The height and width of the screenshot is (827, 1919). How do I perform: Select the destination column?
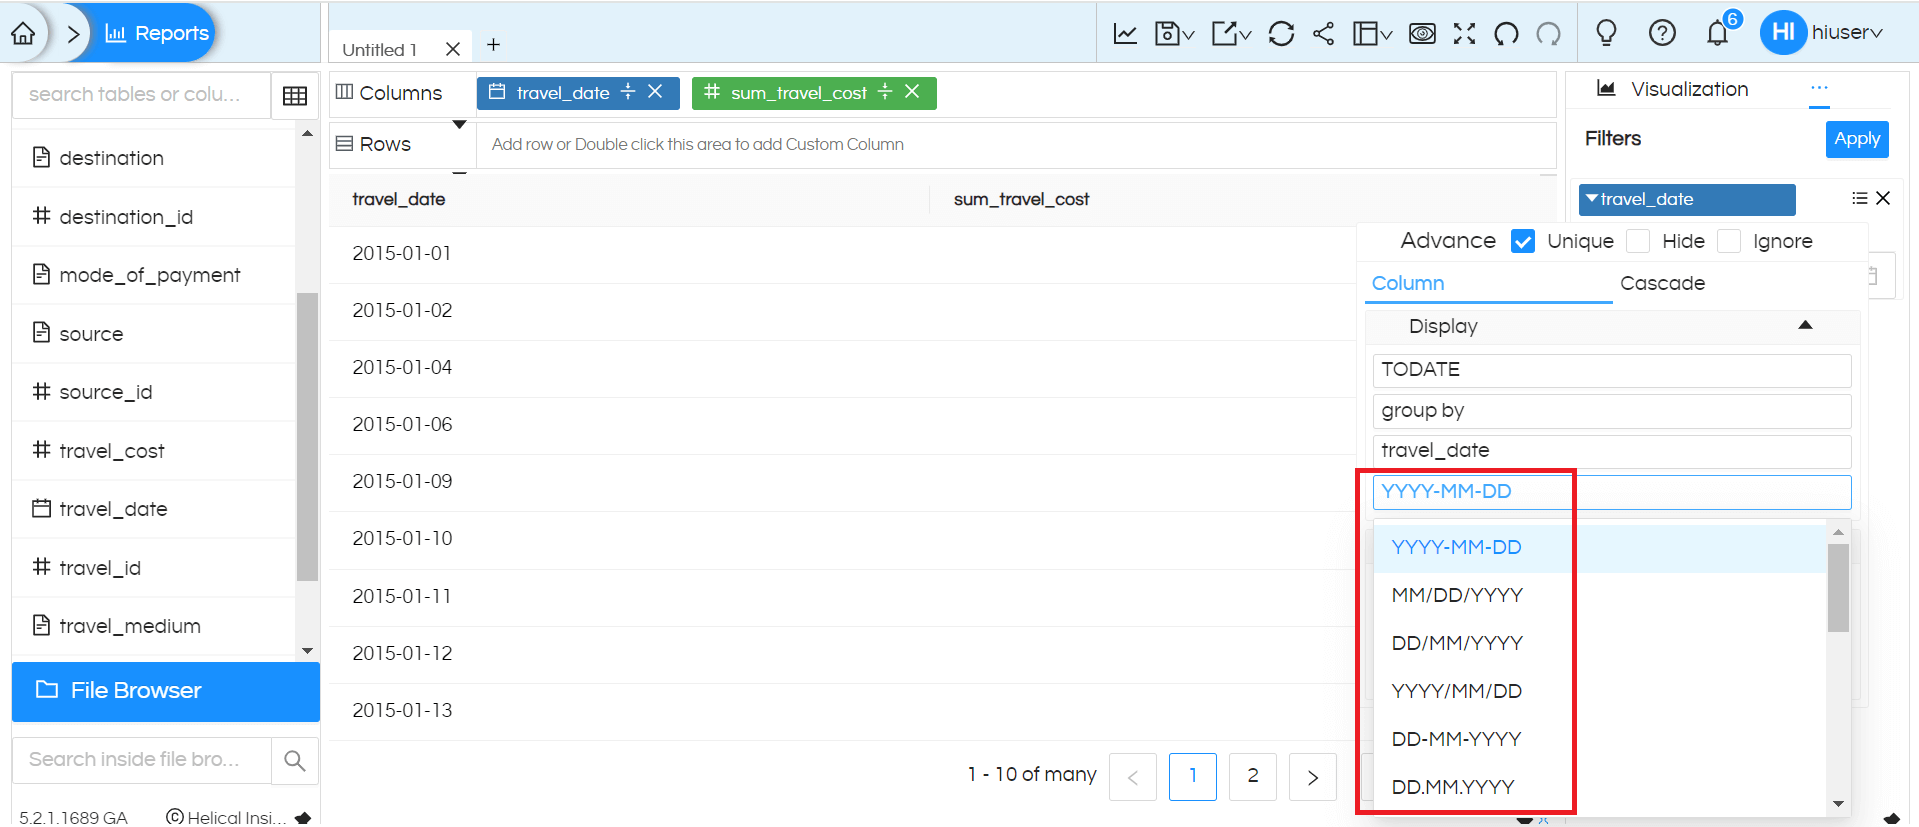(111, 158)
